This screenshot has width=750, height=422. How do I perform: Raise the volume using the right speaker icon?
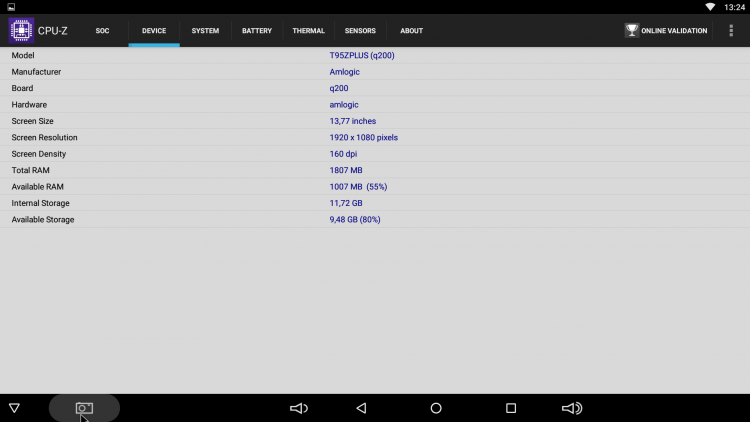point(572,408)
